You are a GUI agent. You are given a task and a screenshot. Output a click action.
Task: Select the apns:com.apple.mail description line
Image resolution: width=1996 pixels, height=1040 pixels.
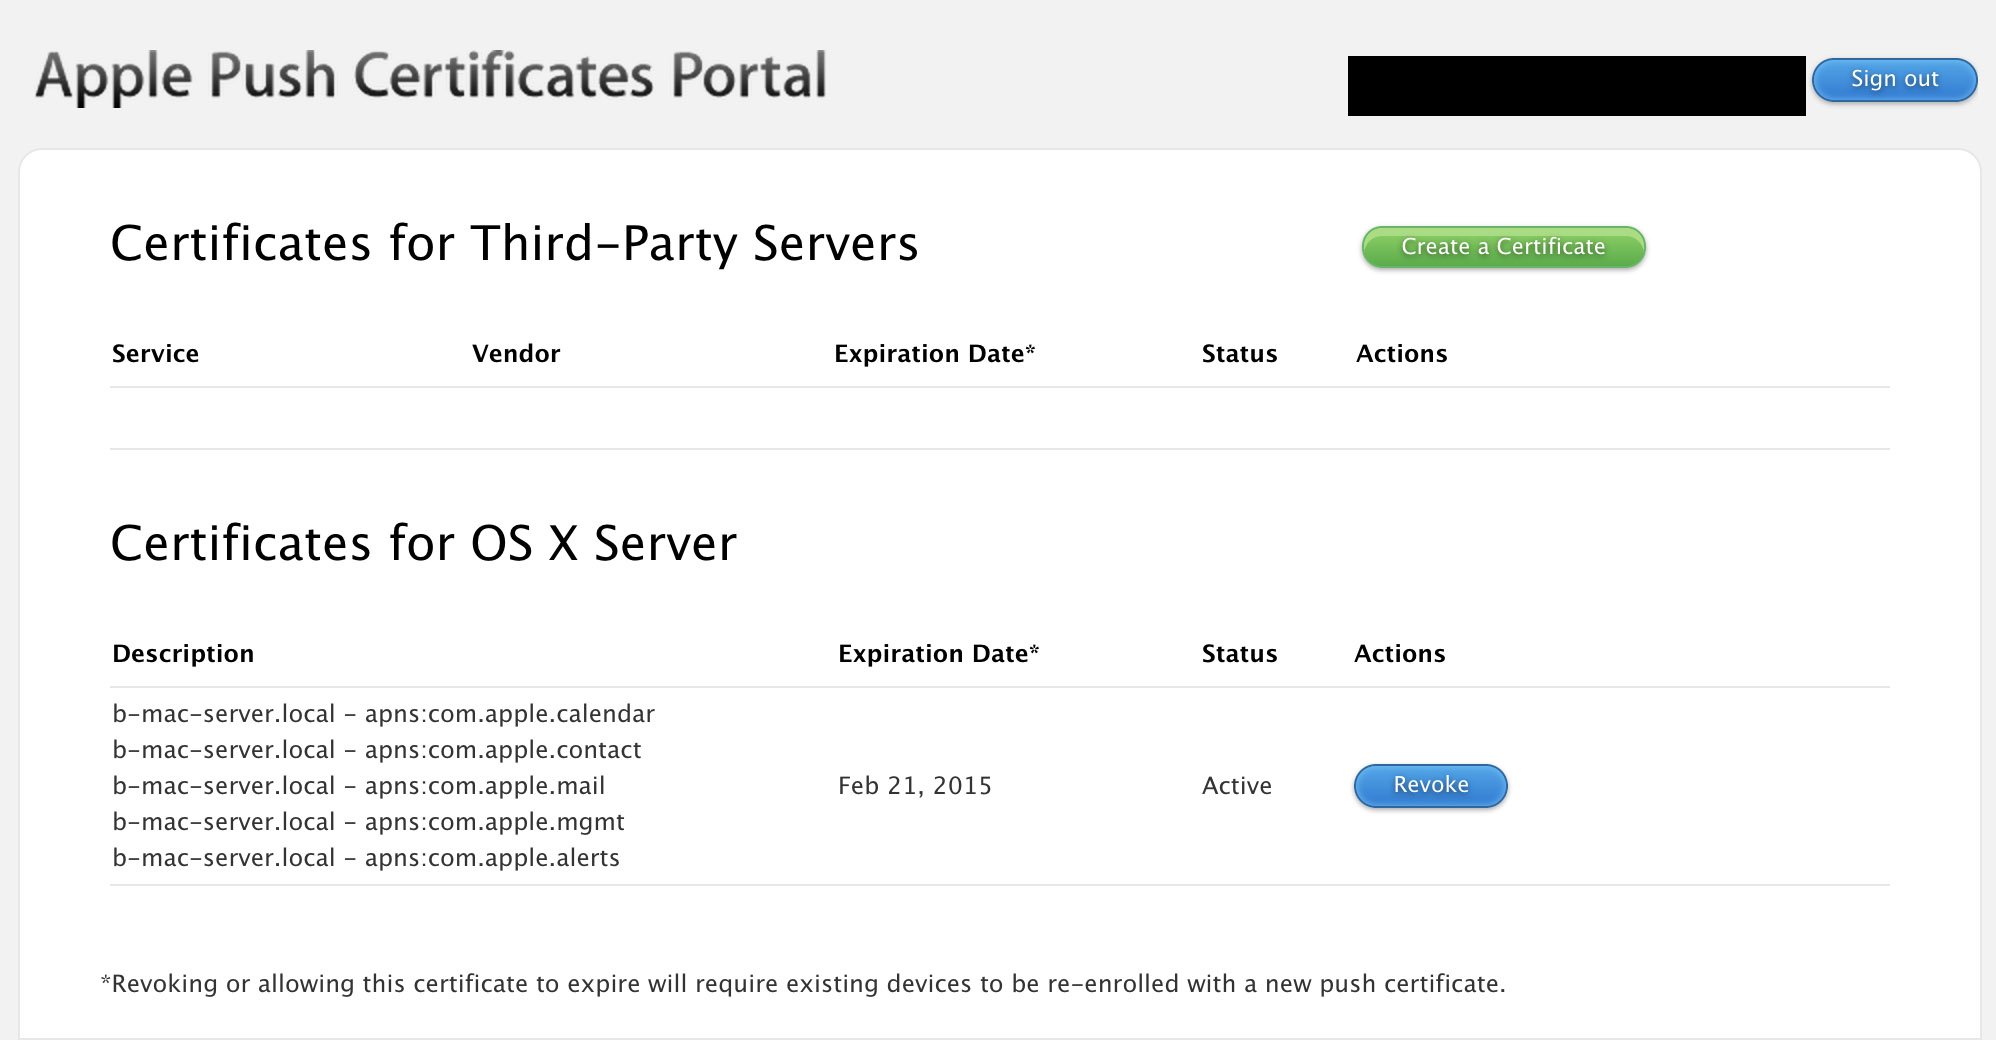tap(358, 786)
